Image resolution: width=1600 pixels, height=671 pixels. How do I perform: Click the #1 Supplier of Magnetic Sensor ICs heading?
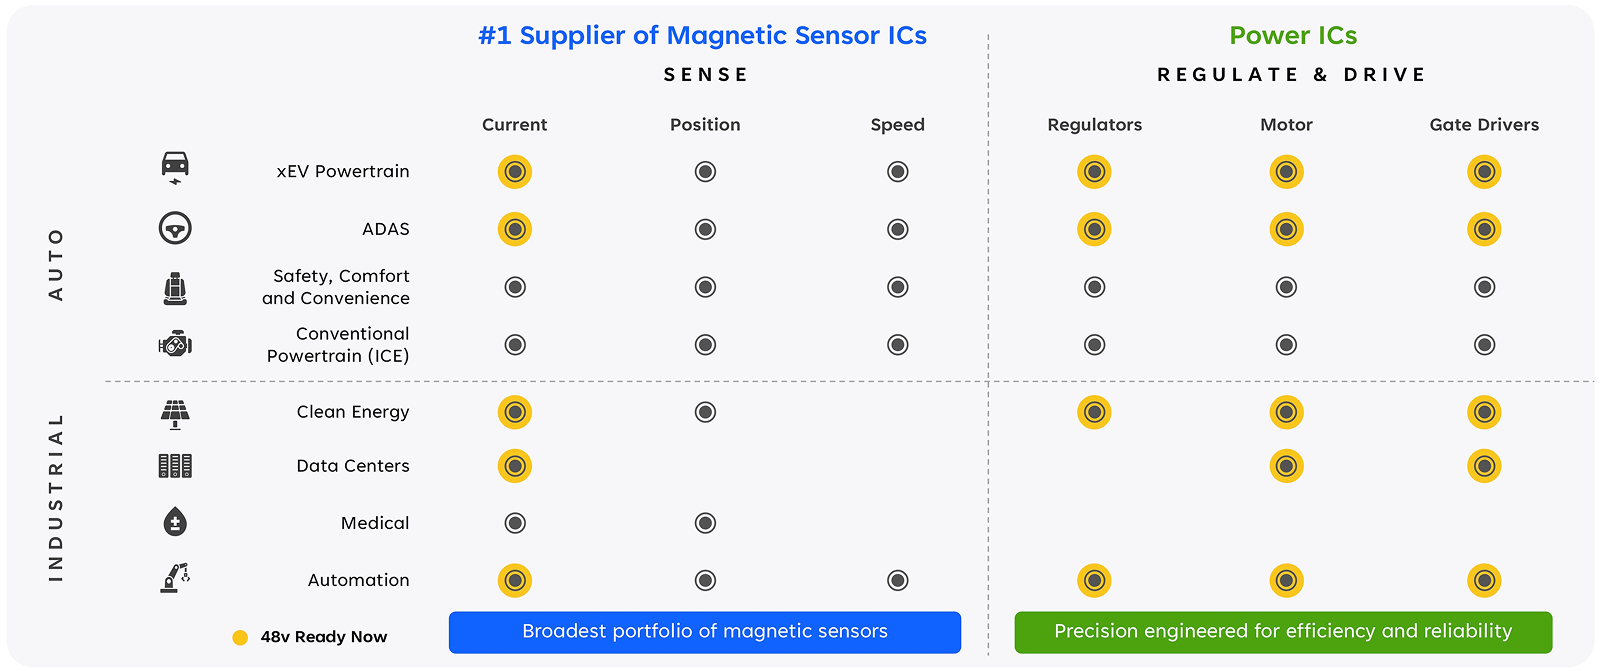(x=702, y=36)
